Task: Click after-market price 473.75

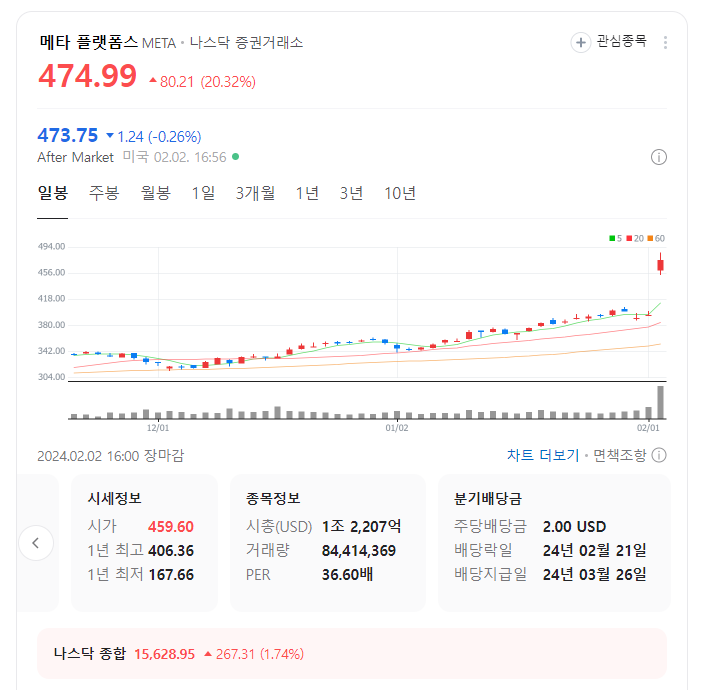Action: tap(67, 135)
